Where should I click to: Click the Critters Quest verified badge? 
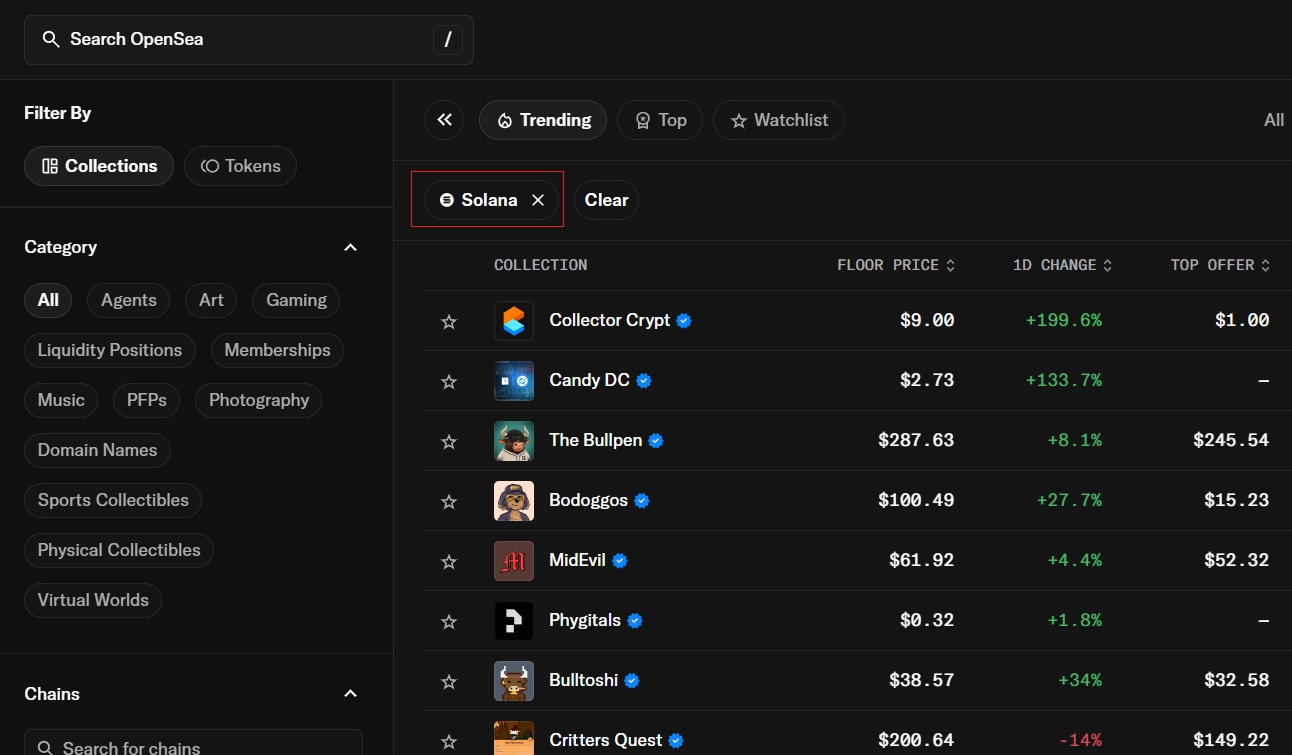676,741
